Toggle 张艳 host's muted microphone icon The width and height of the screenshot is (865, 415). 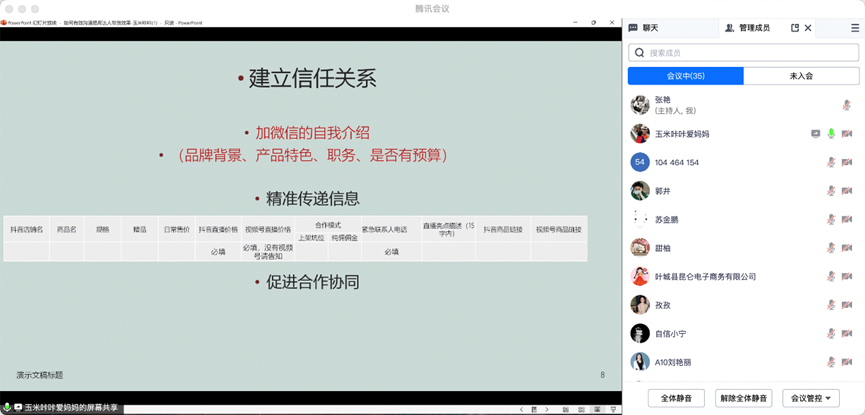847,105
